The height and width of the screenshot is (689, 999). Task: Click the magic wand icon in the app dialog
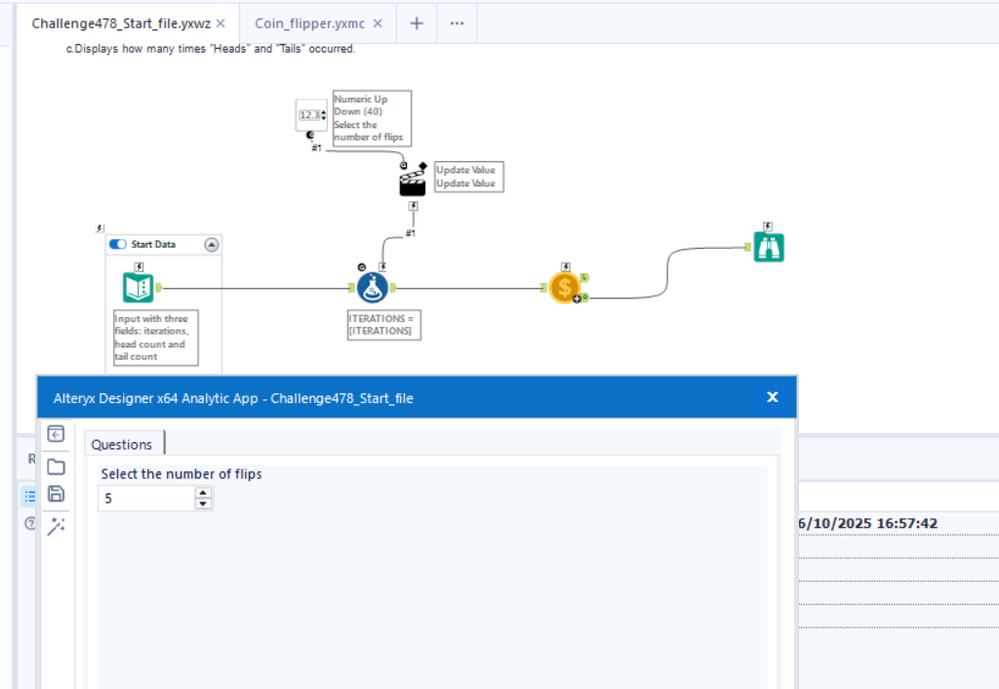click(x=56, y=526)
